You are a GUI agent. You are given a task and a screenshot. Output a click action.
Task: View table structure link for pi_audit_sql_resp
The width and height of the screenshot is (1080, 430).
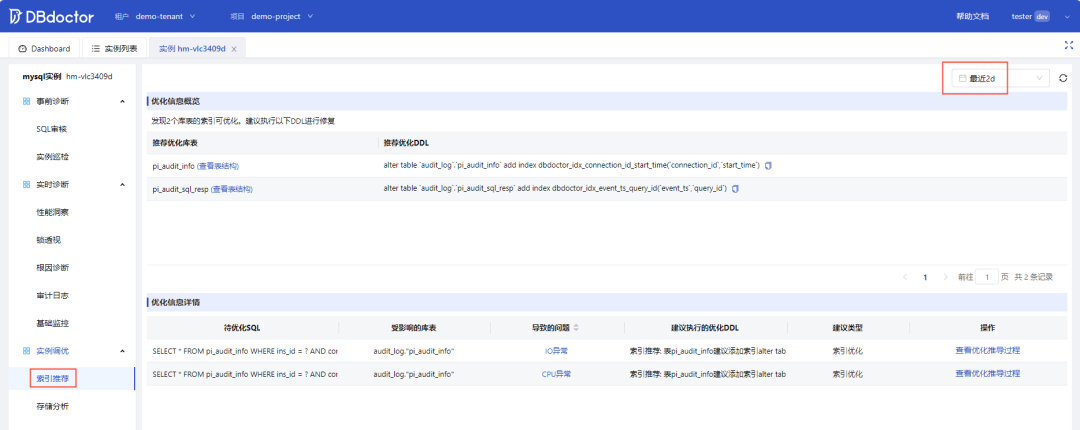(232, 189)
